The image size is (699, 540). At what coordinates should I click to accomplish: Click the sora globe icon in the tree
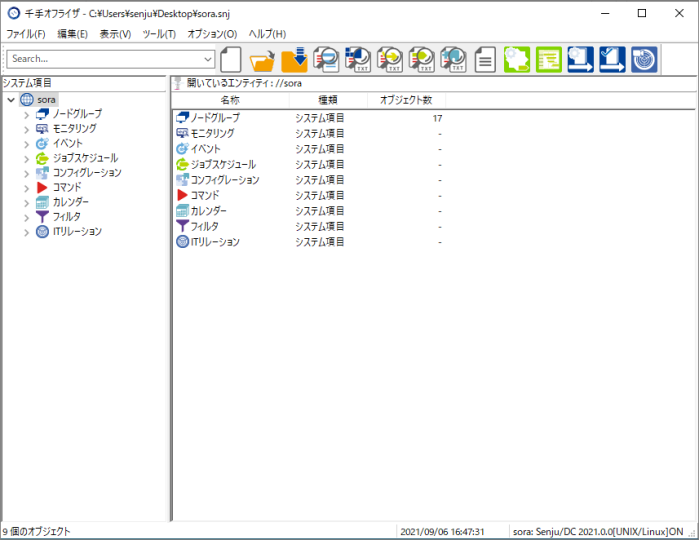click(x=27, y=99)
